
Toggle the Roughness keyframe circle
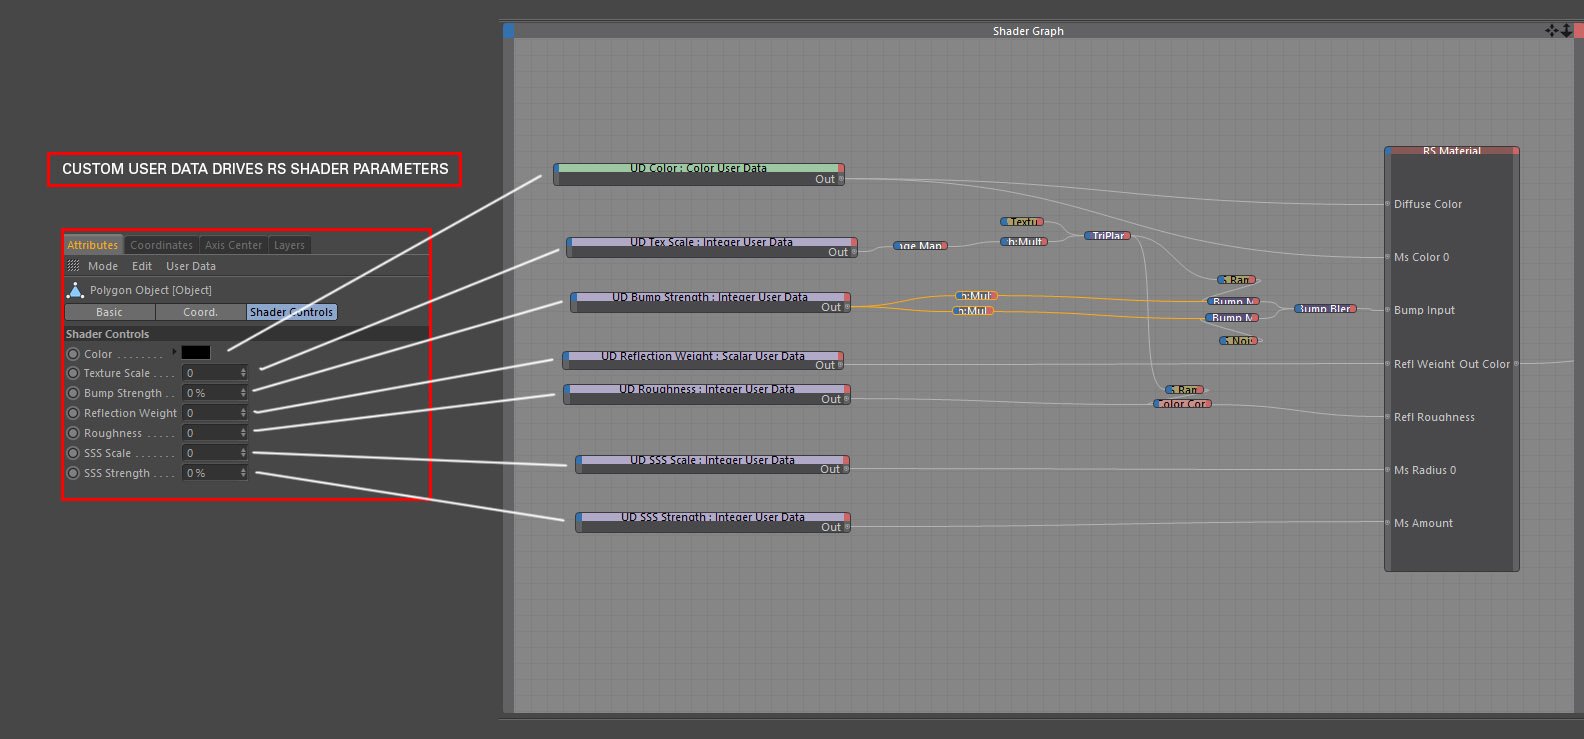point(73,433)
